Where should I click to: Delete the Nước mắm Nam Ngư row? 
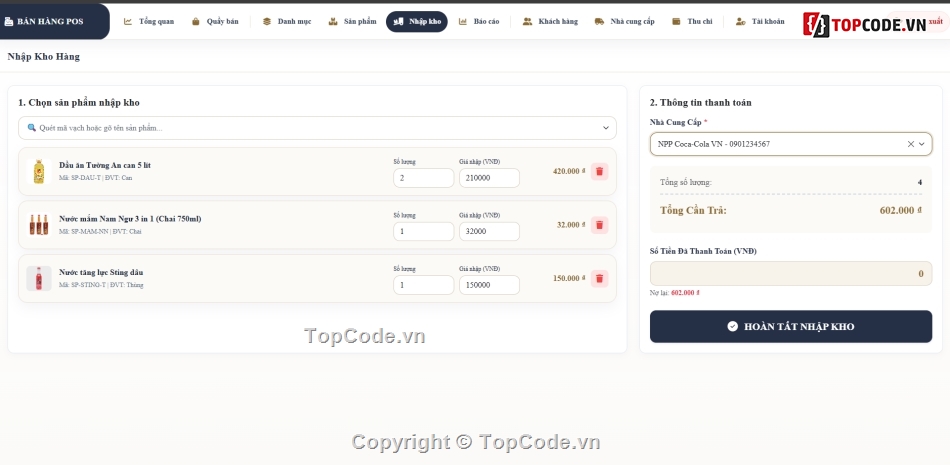(599, 225)
